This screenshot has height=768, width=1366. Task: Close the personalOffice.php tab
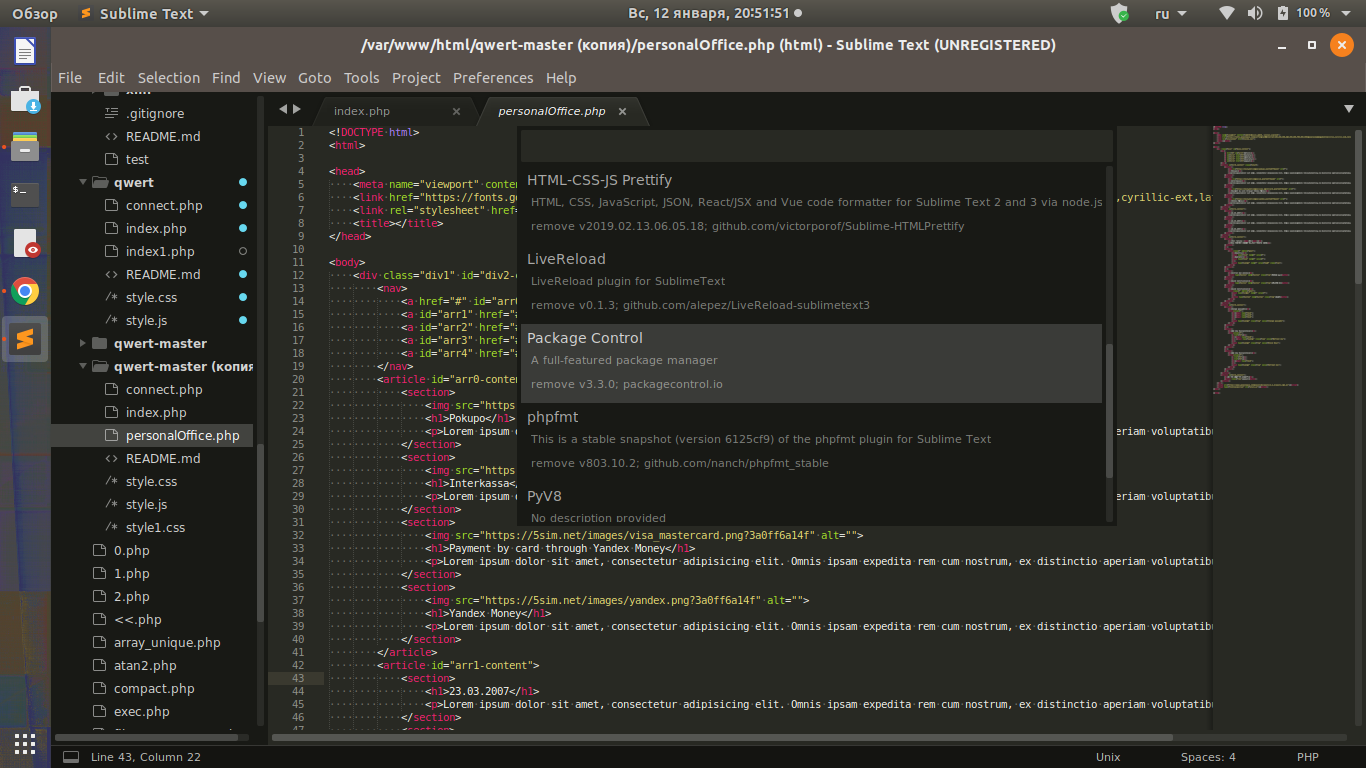click(624, 111)
